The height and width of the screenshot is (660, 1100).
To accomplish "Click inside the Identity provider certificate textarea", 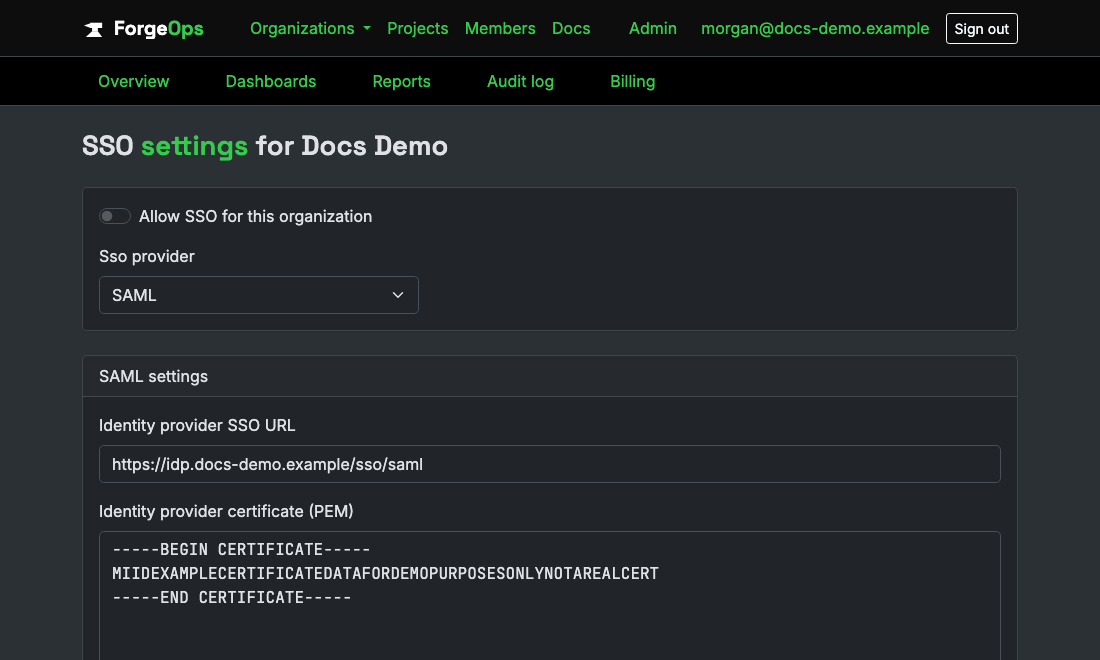I will (549, 595).
